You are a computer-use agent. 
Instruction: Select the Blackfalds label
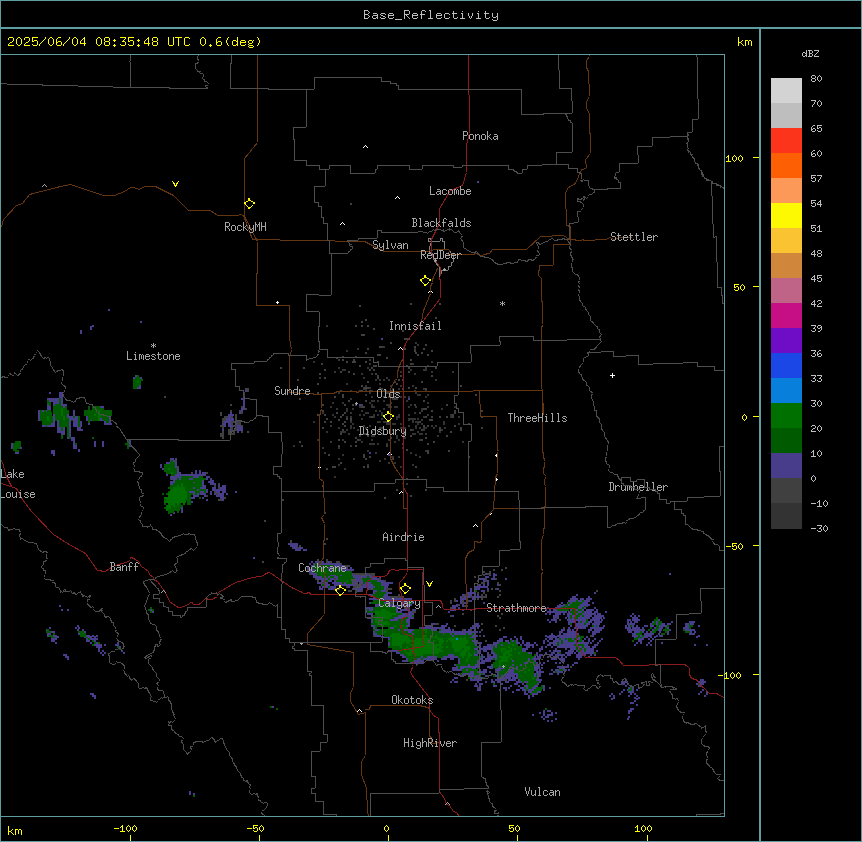click(x=441, y=223)
